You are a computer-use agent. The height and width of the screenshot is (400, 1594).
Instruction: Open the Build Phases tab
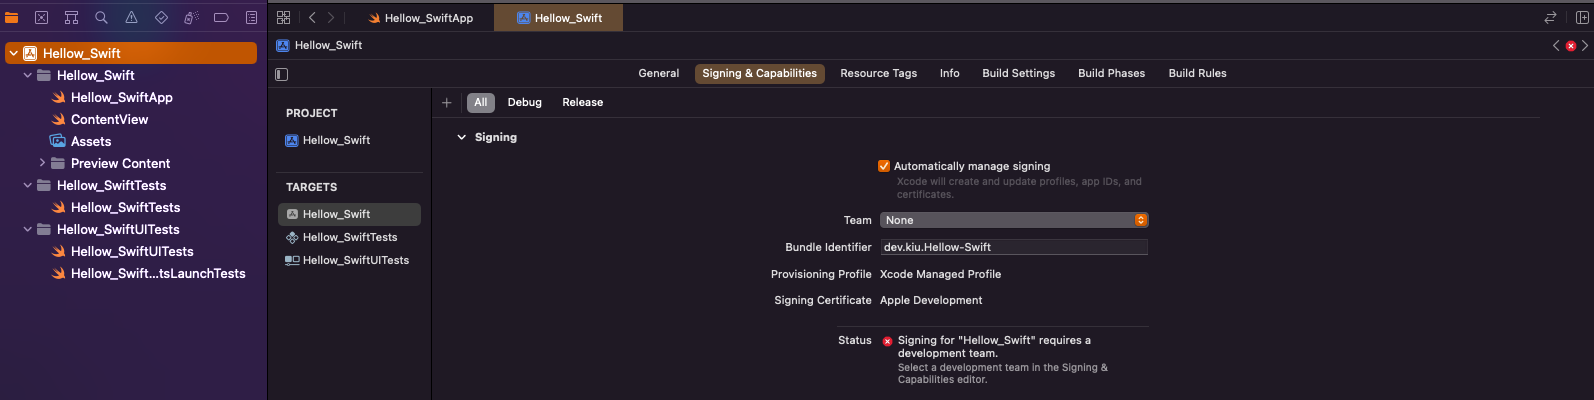pyautogui.click(x=1112, y=73)
